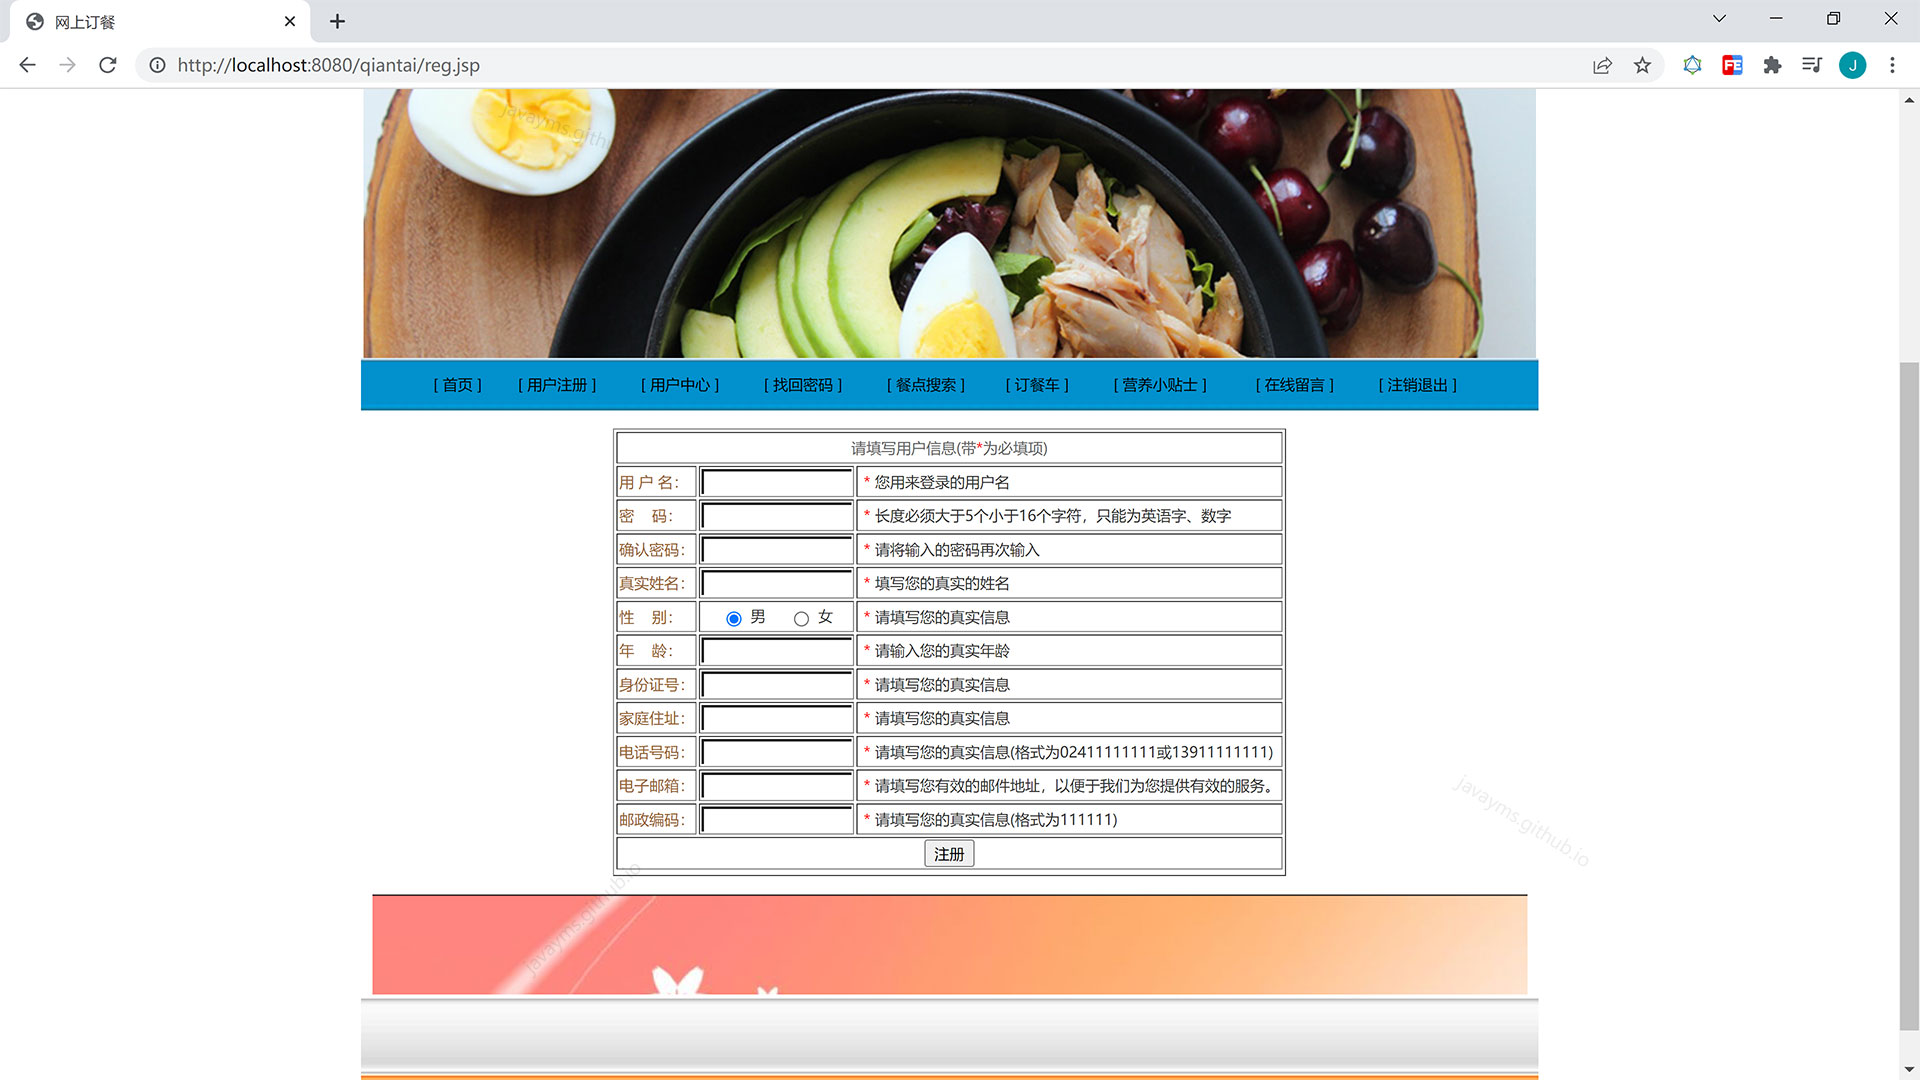Open the browser extensions puzzle icon
Screen dimensions: 1920x1080
(1772, 65)
